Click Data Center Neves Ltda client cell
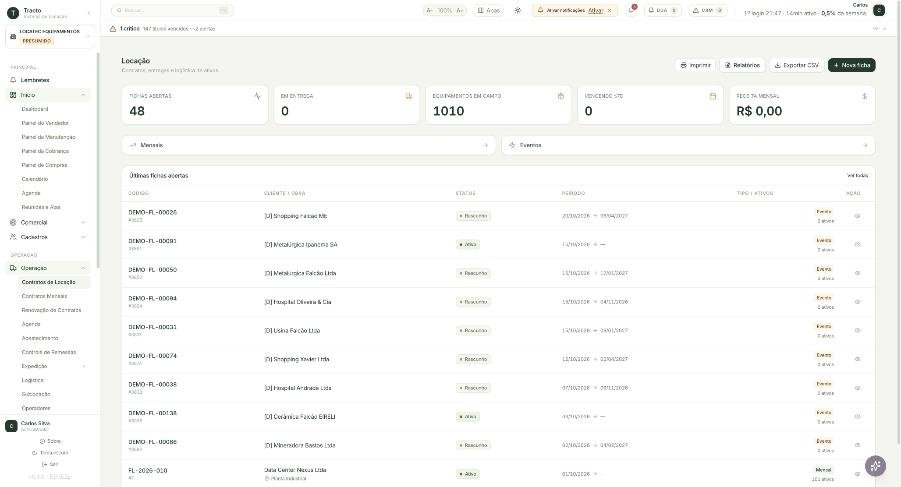The width and height of the screenshot is (901, 487). tap(295, 470)
